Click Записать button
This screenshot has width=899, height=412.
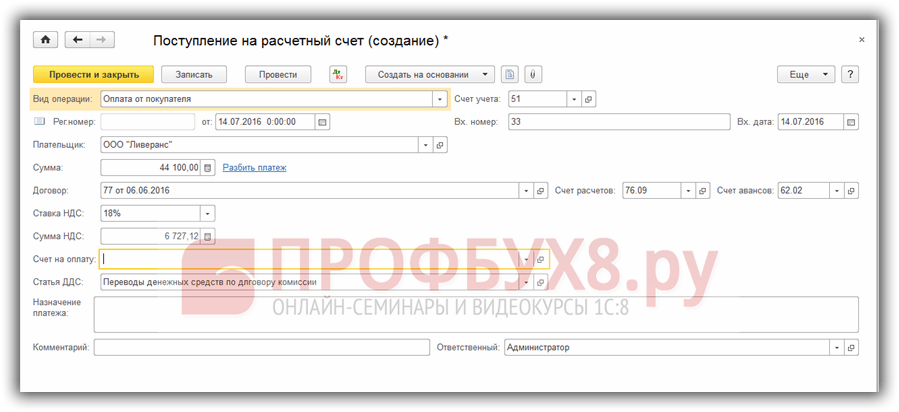[x=194, y=74]
